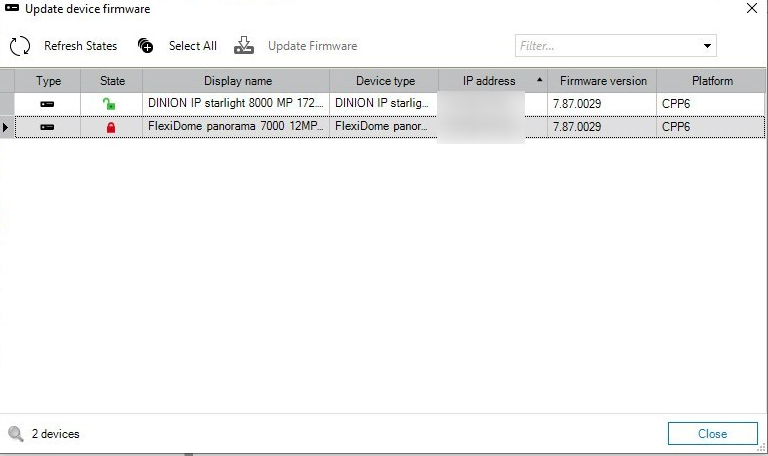Close the Update device firmware window
Image resolution: width=768 pixels, height=456 pixels.
(752, 8)
